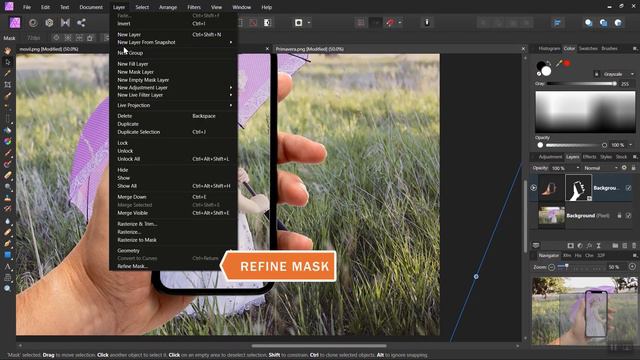640x360 pixels.
Task: Expand the top Backgrou... layer arrow
Action: coord(533,188)
